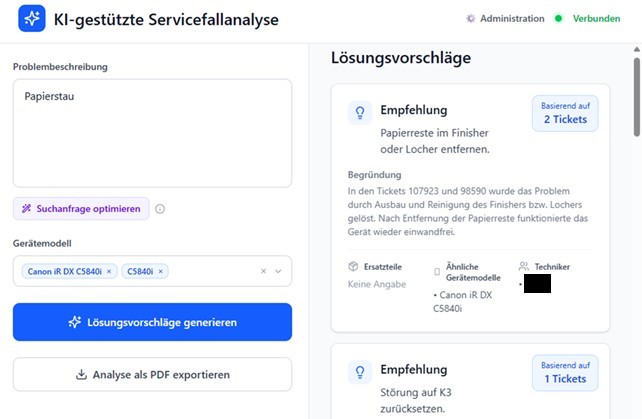Click into the Problembeschreibung text area

tap(152, 133)
